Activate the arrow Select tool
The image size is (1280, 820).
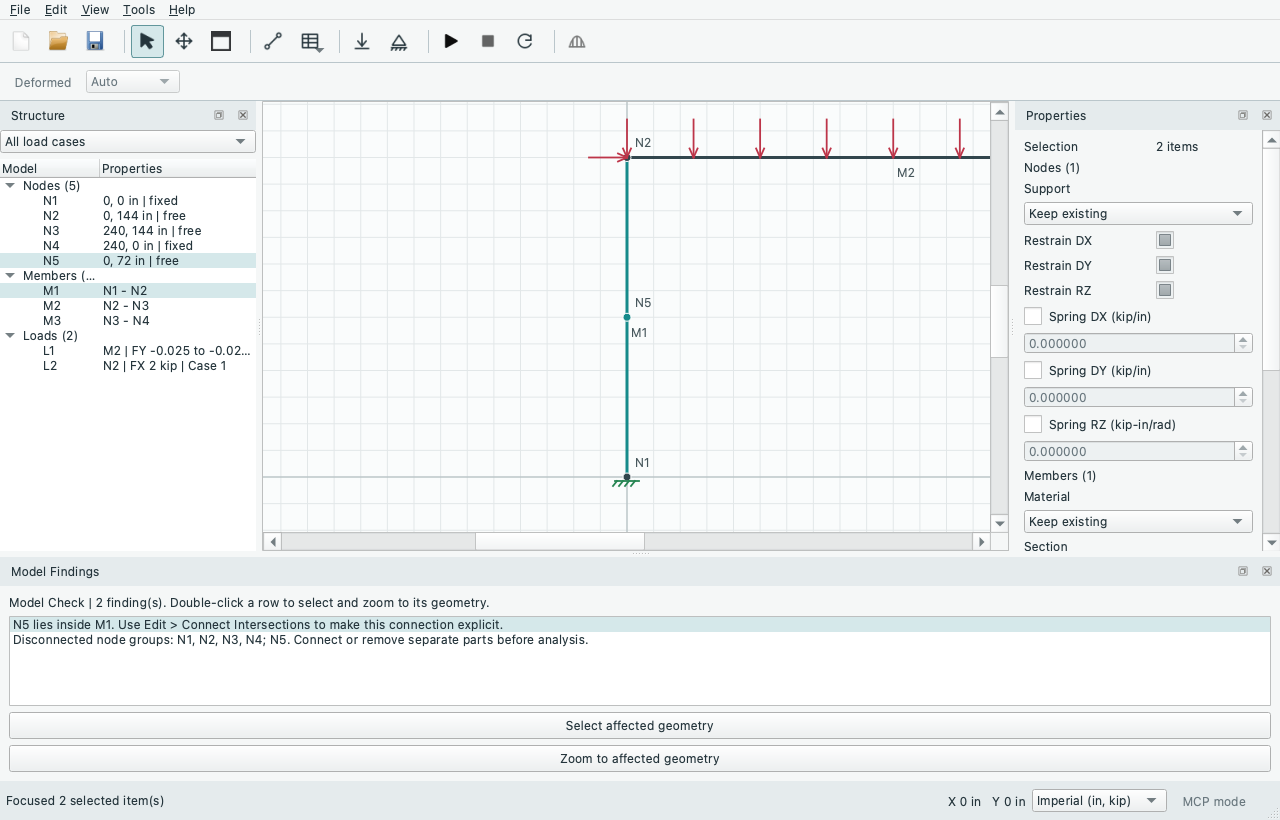point(147,41)
